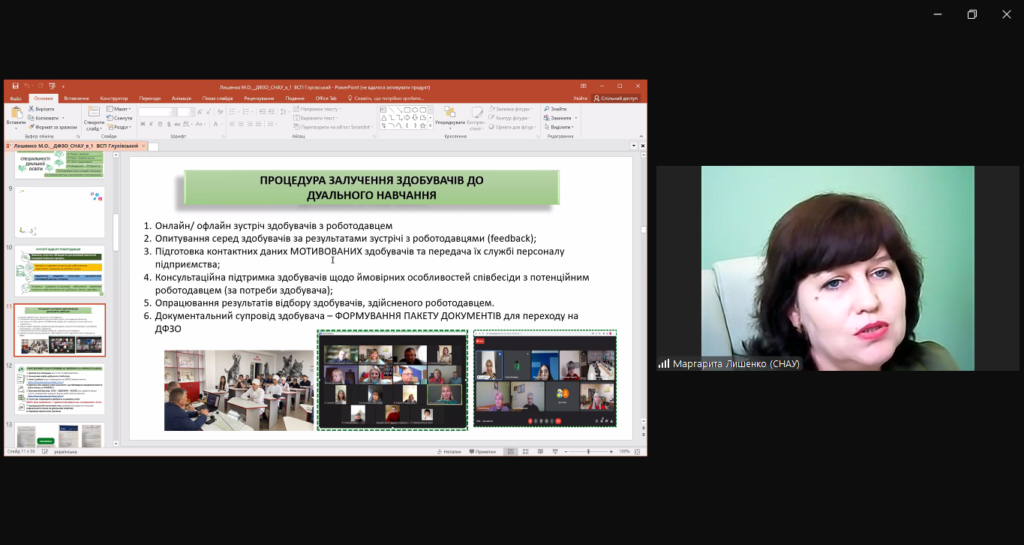
Task: Switch to slide sorter view in status bar
Action: tap(525, 451)
